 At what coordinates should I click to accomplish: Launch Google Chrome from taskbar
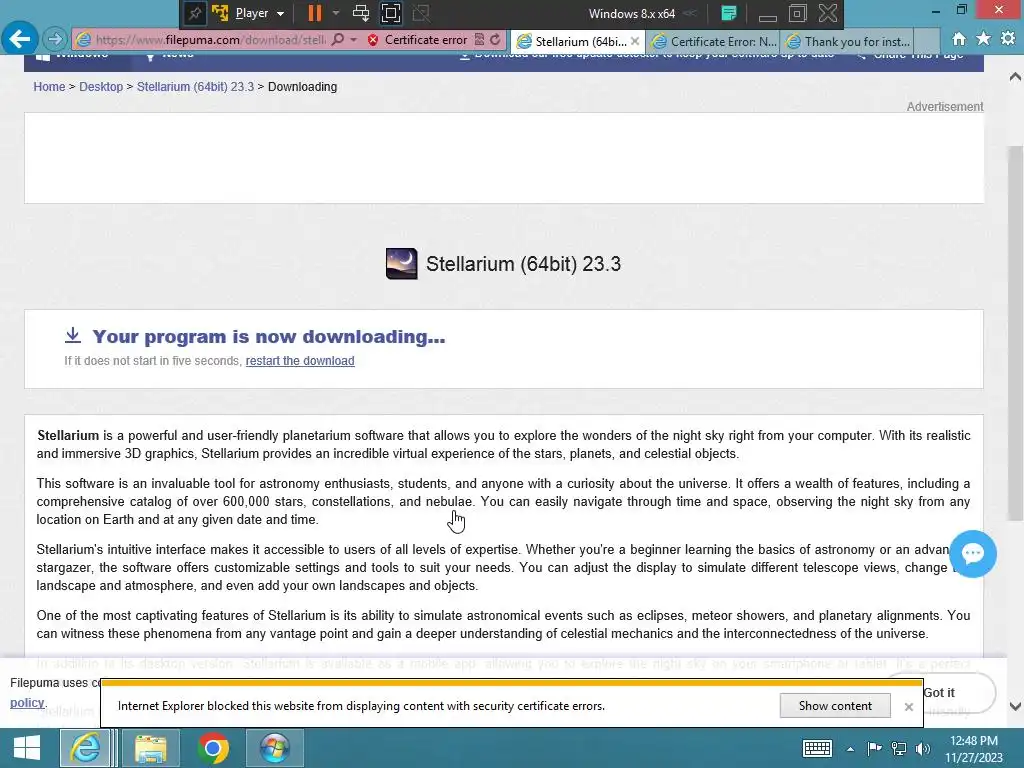pyautogui.click(x=212, y=748)
